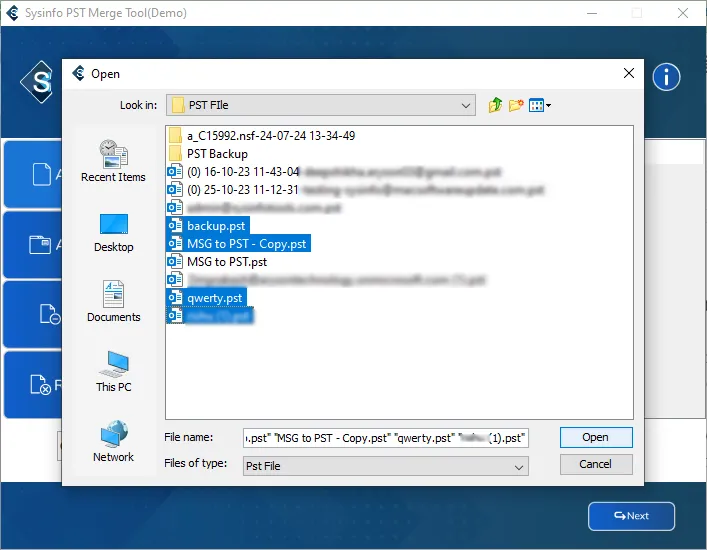The image size is (707, 550).
Task: Click the folder icon of PST Backup
Action: click(175, 153)
